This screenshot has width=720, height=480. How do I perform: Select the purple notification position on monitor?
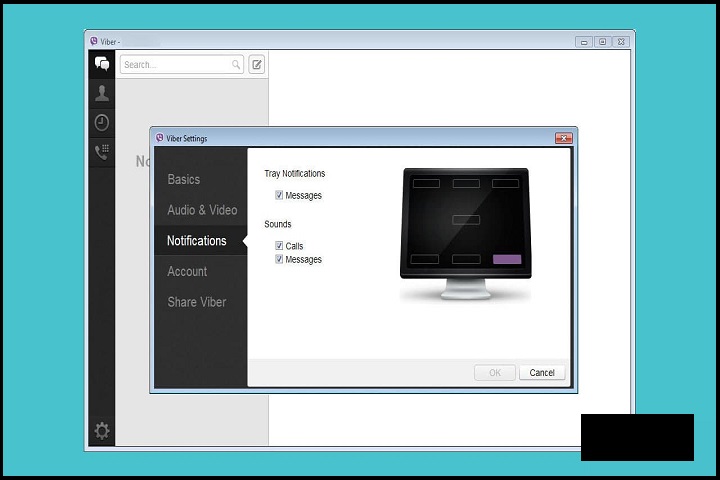pos(507,259)
